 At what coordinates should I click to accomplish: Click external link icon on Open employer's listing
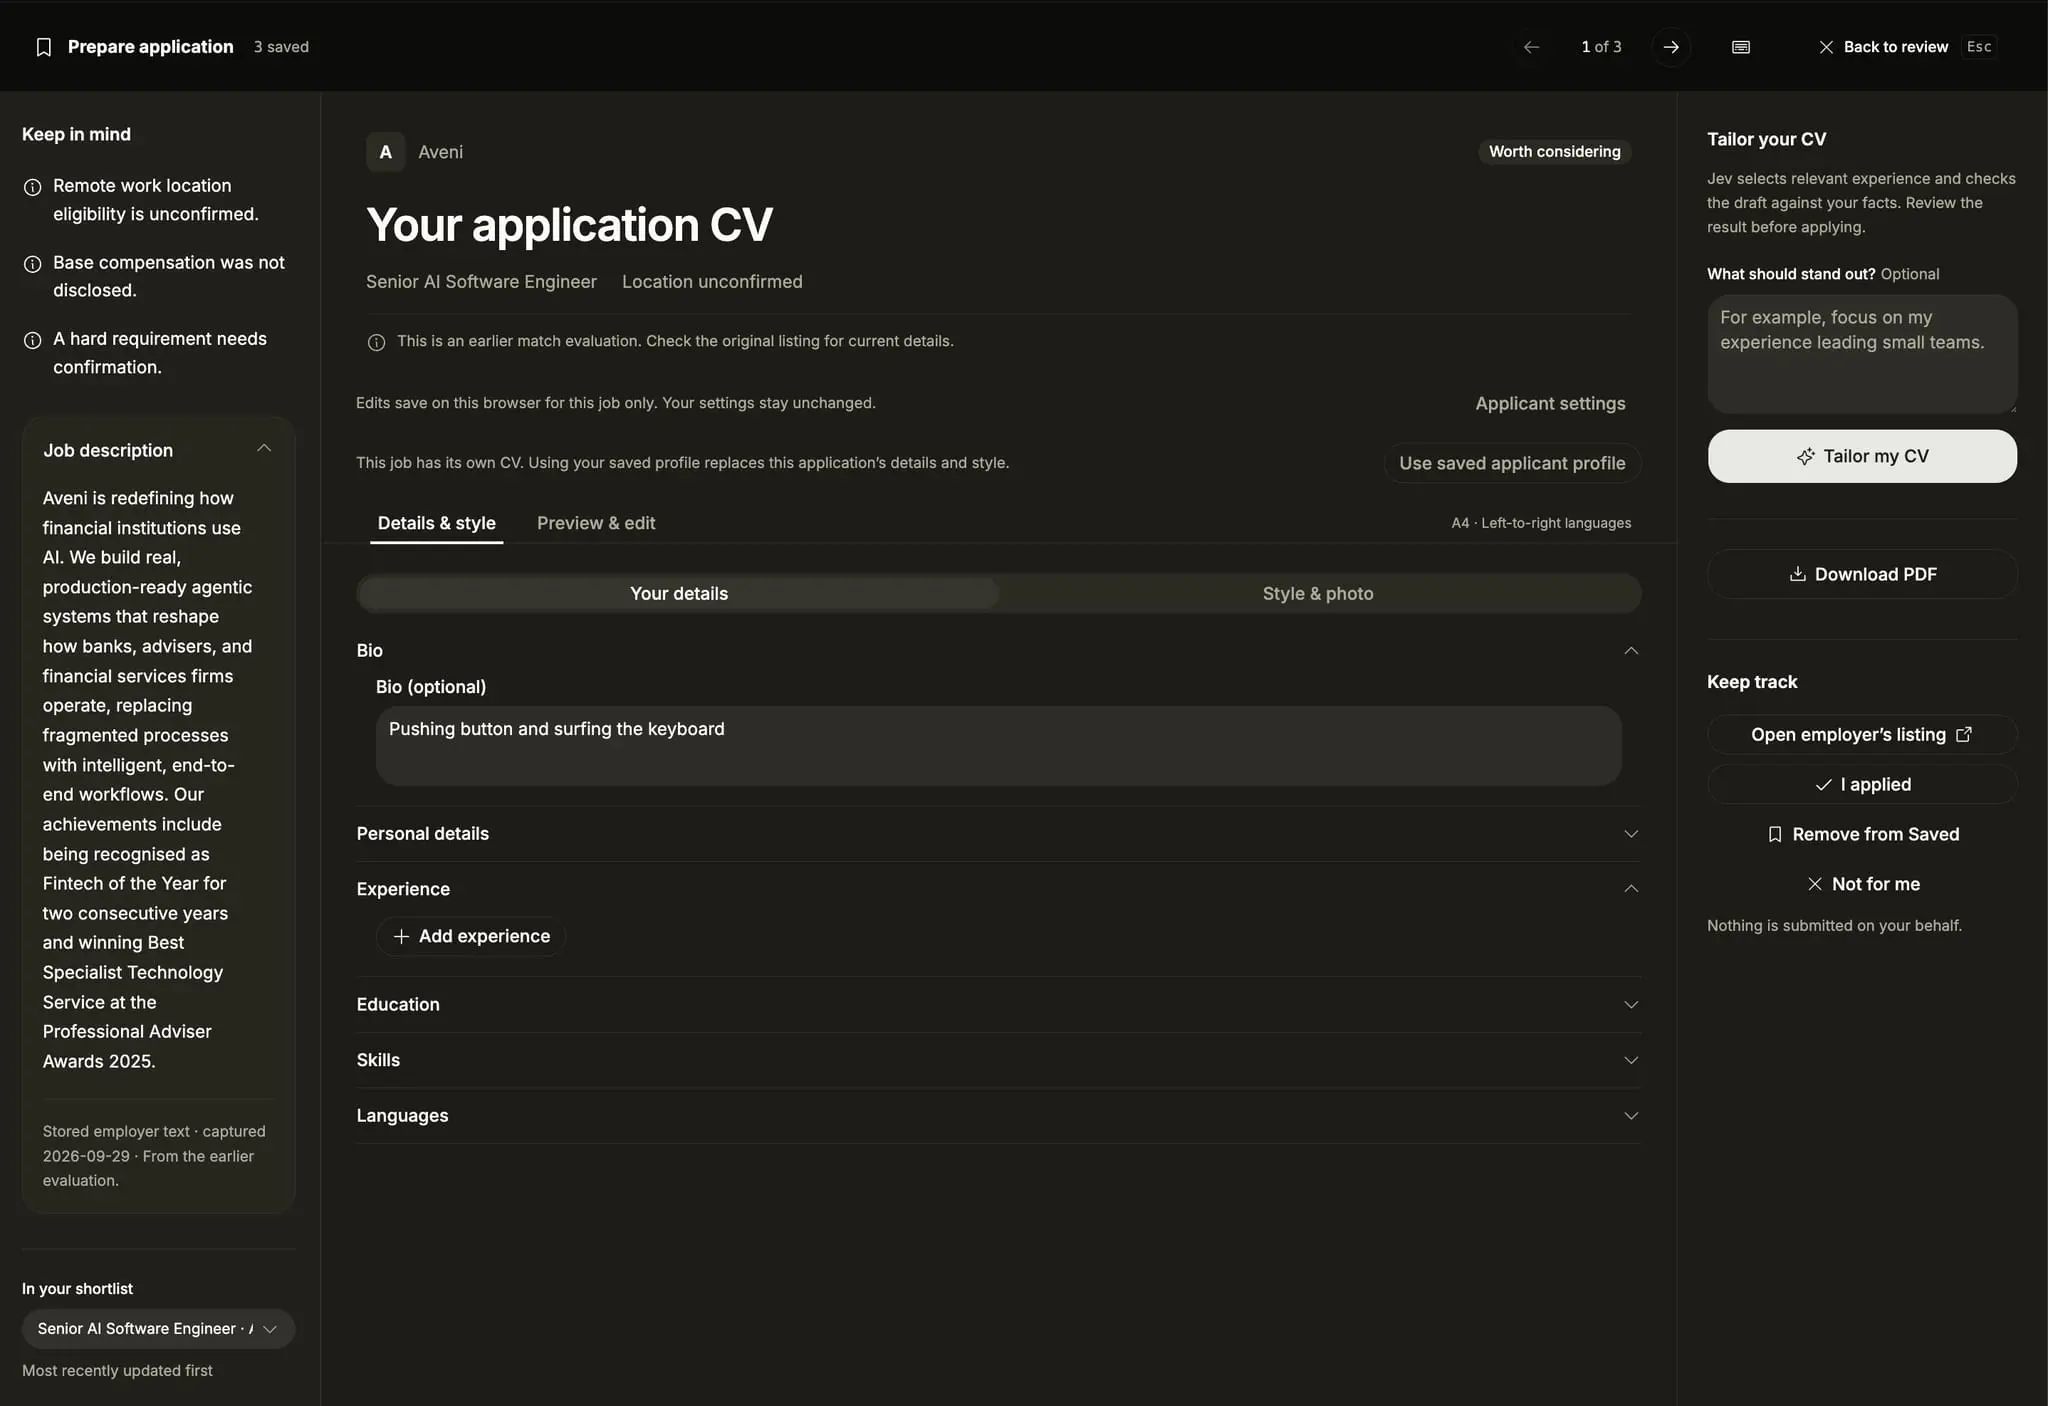click(1964, 734)
